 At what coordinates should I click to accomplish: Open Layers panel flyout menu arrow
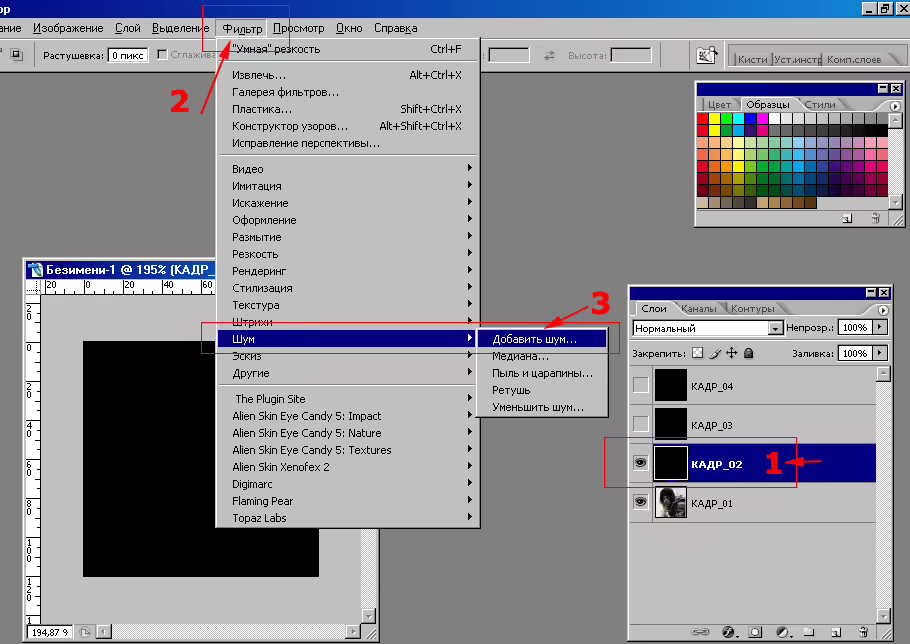pos(883,310)
